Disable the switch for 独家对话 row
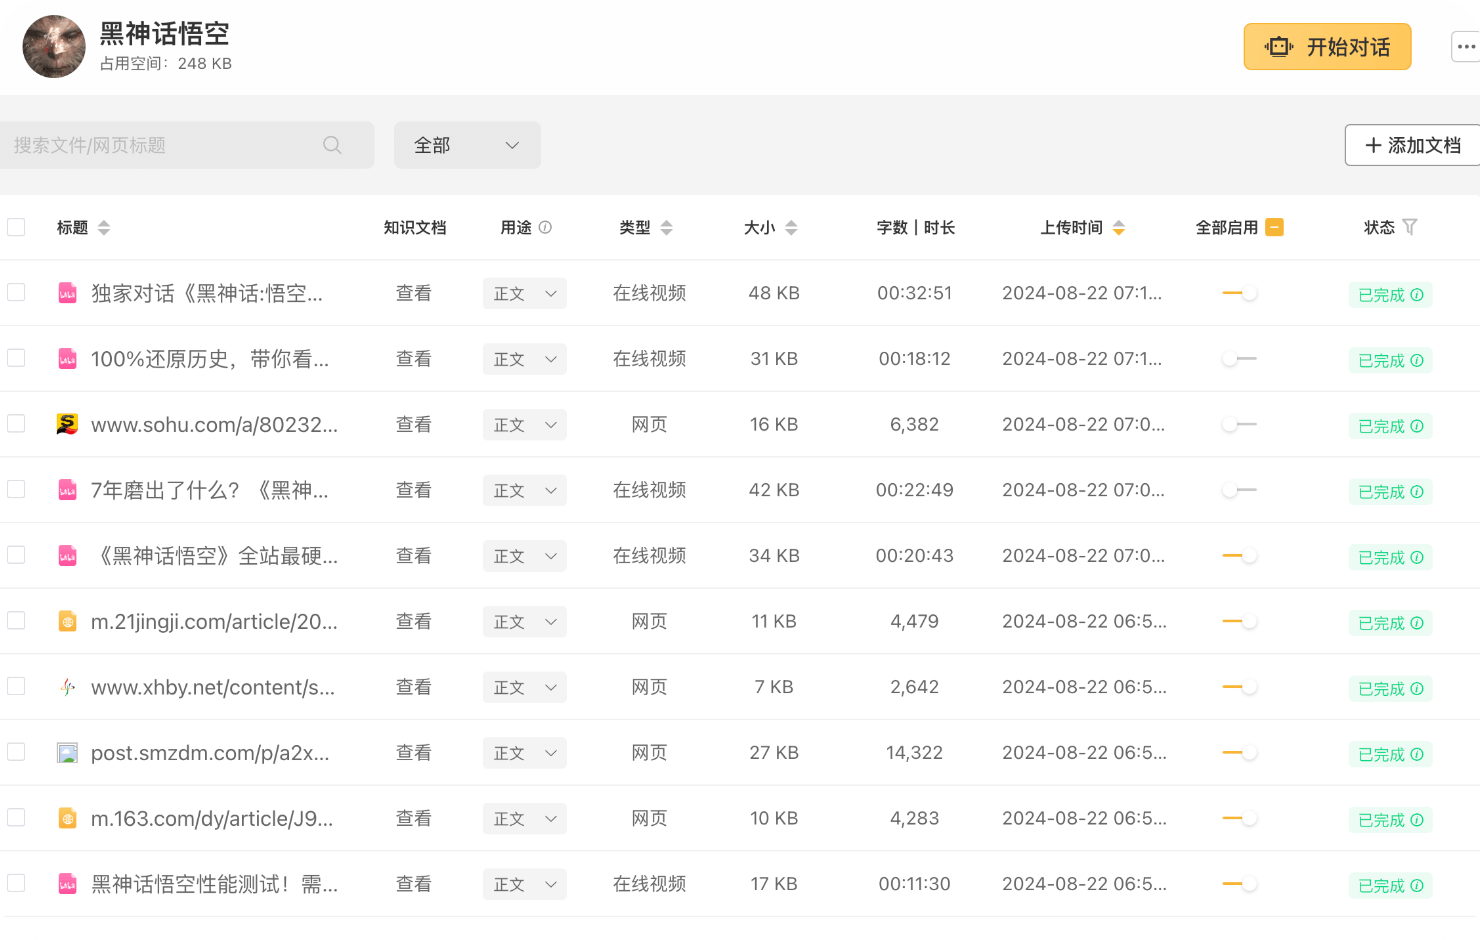Viewport: 1480px width, 940px height. click(x=1240, y=293)
